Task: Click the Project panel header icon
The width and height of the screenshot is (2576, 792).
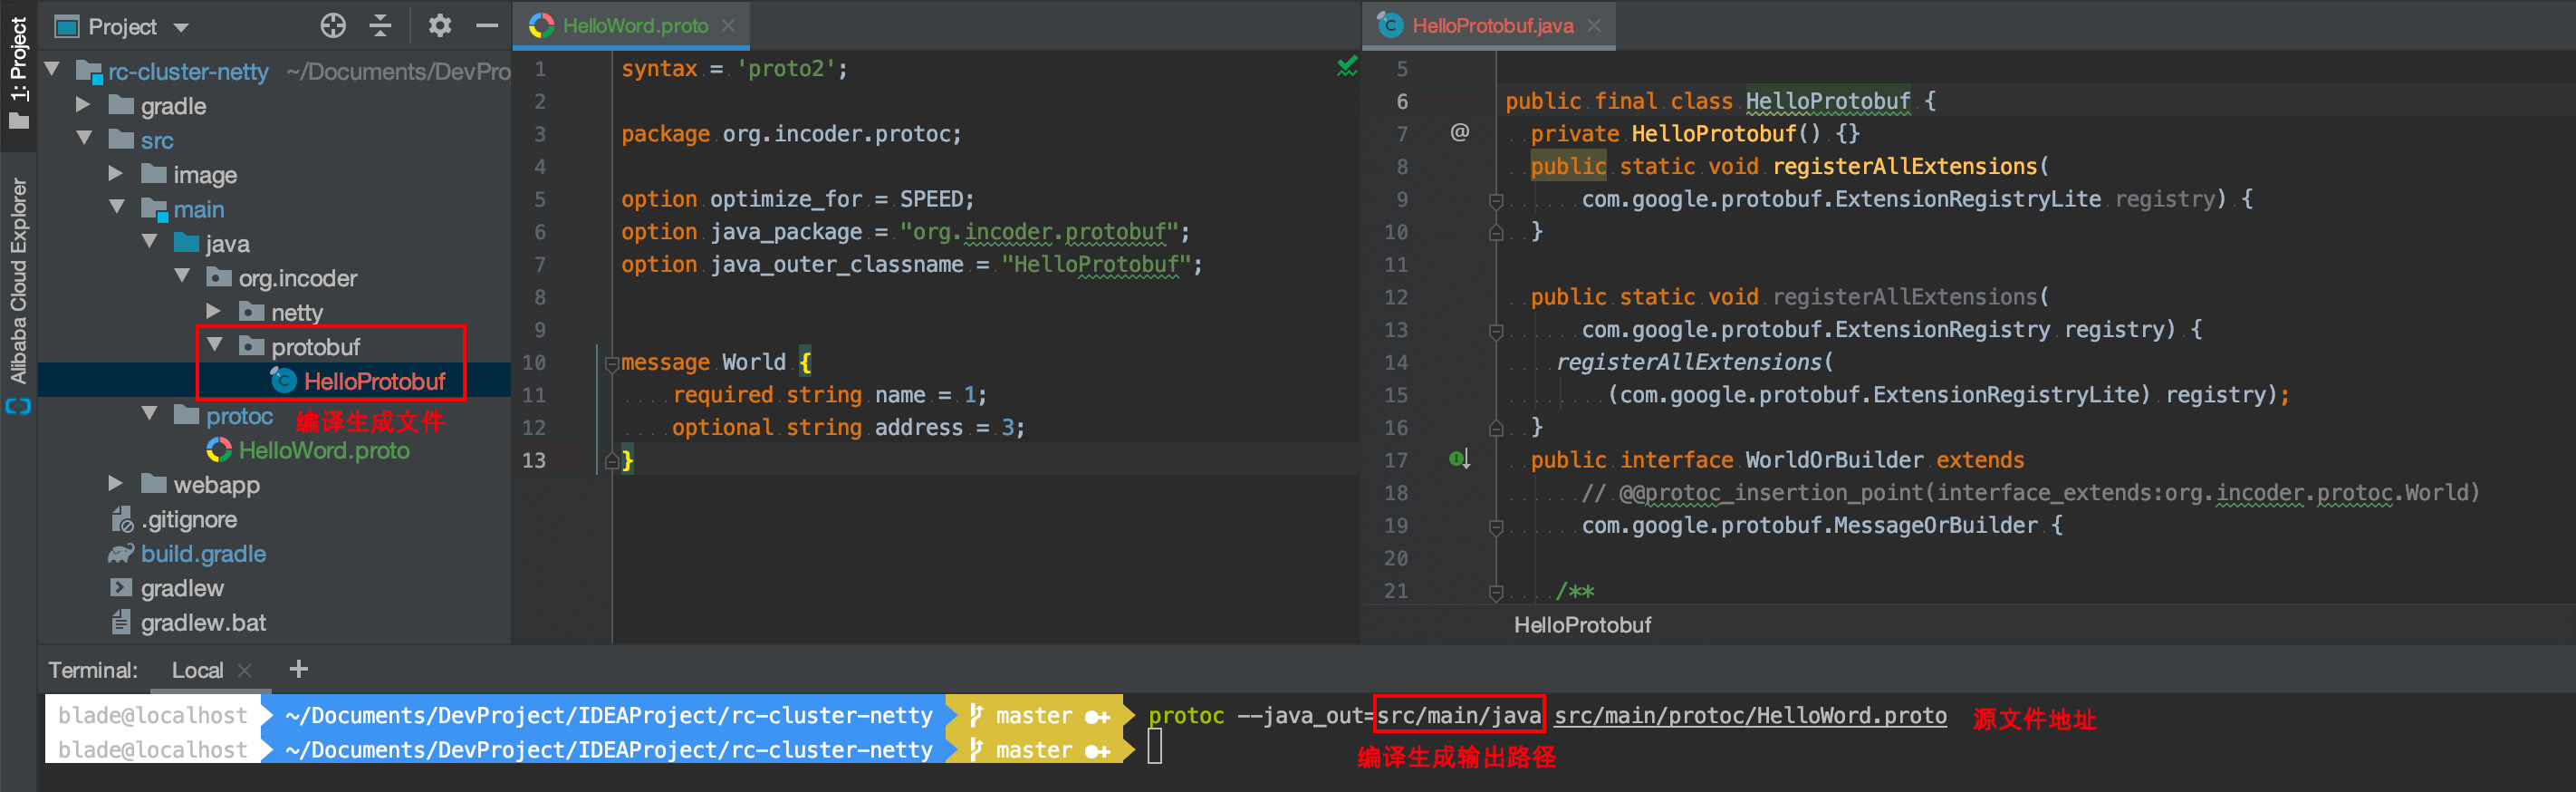Action: coord(67,27)
